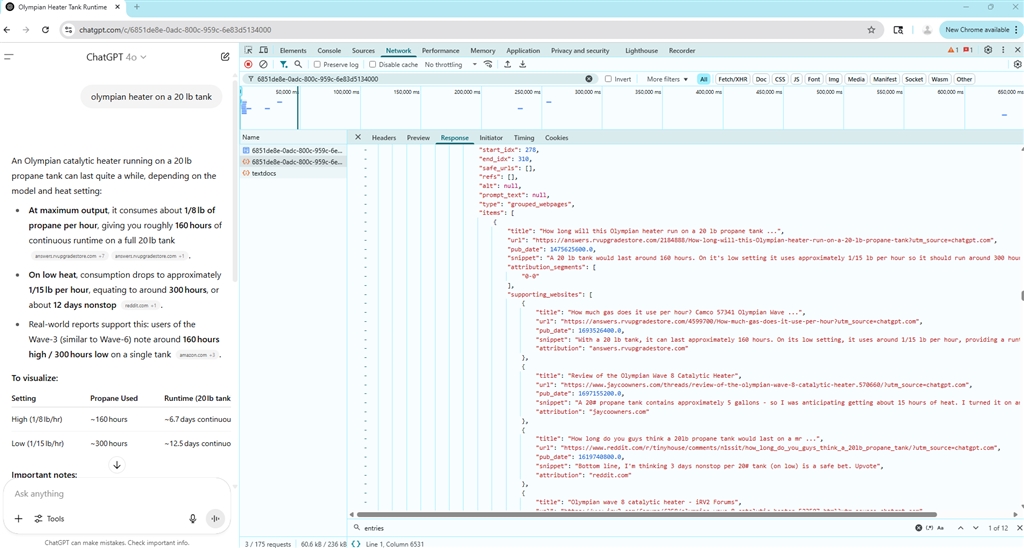This screenshot has width=1024, height=548.
Task: Filter requests by Wasm type
Action: click(939, 79)
